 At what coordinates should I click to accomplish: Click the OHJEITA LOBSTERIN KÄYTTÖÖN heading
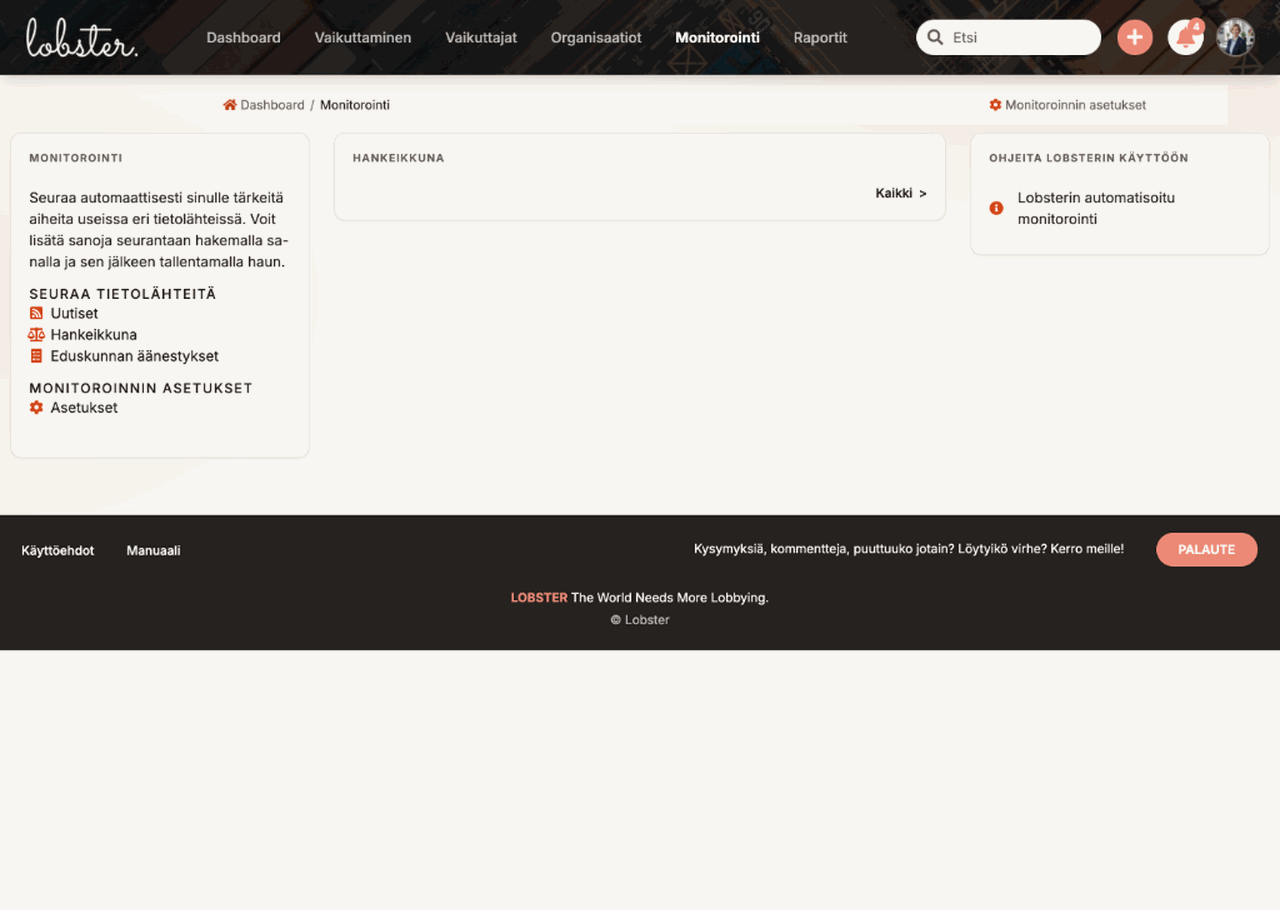click(1089, 158)
